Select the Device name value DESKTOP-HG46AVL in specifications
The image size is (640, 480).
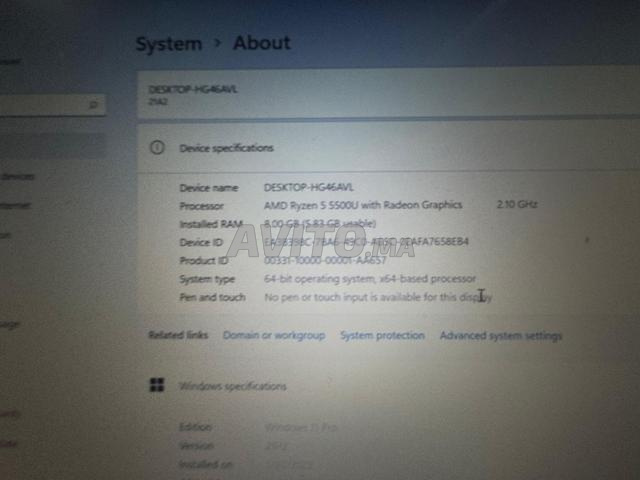click(x=309, y=187)
